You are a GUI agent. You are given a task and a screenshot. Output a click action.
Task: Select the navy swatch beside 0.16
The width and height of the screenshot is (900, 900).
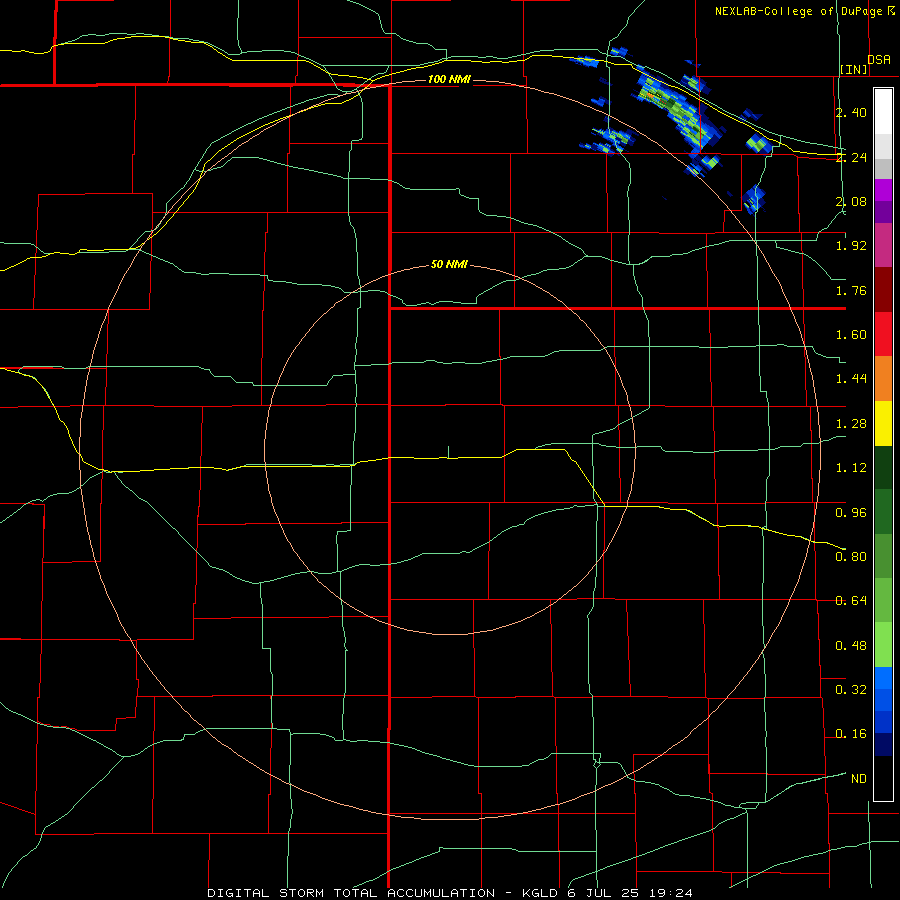click(x=883, y=744)
